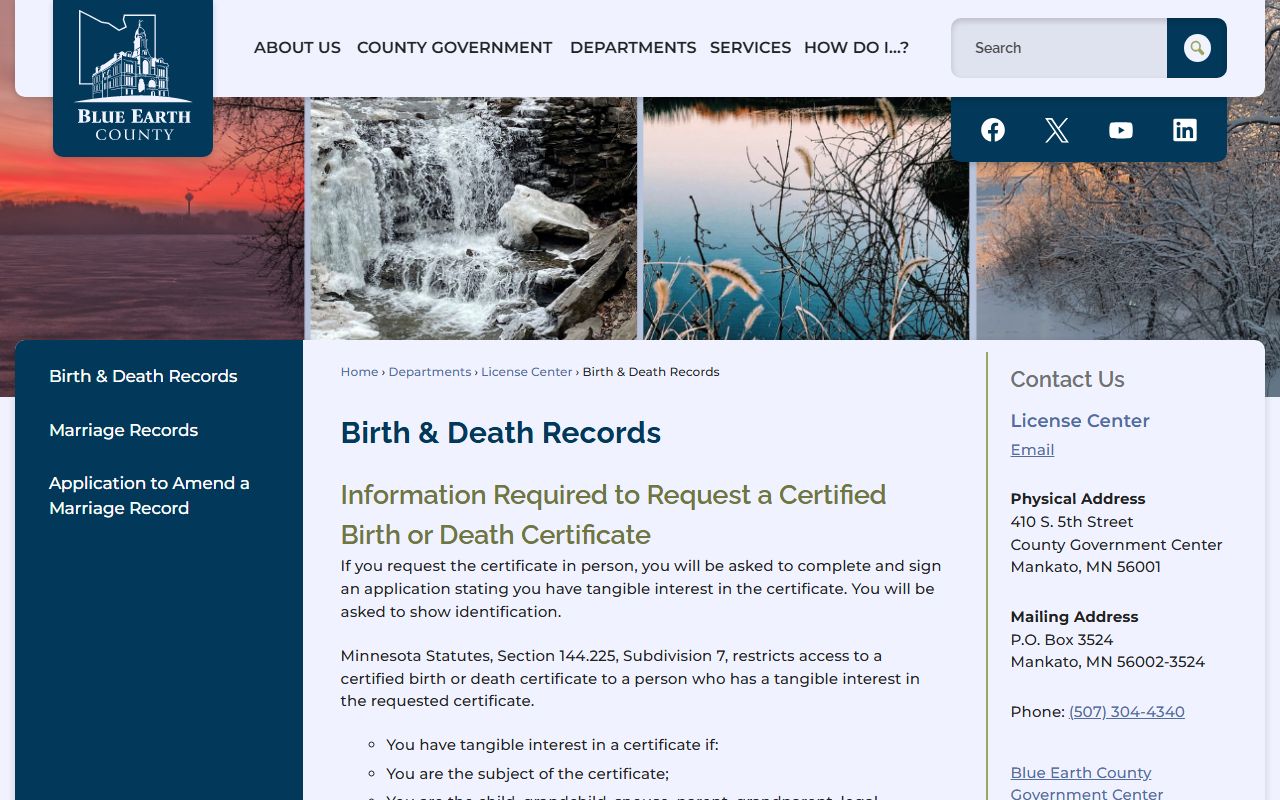1280x800 pixels.
Task: Open the Services menu
Action: 750,47
